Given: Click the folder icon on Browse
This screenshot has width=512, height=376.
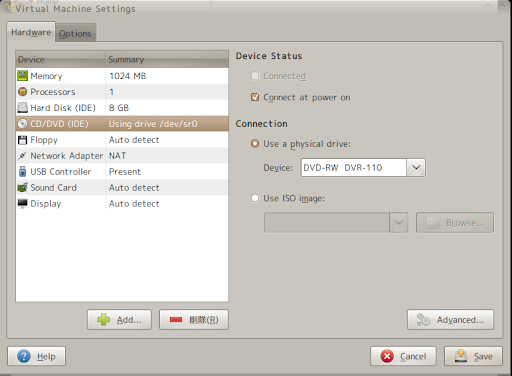Looking at the screenshot, I should 433,223.
